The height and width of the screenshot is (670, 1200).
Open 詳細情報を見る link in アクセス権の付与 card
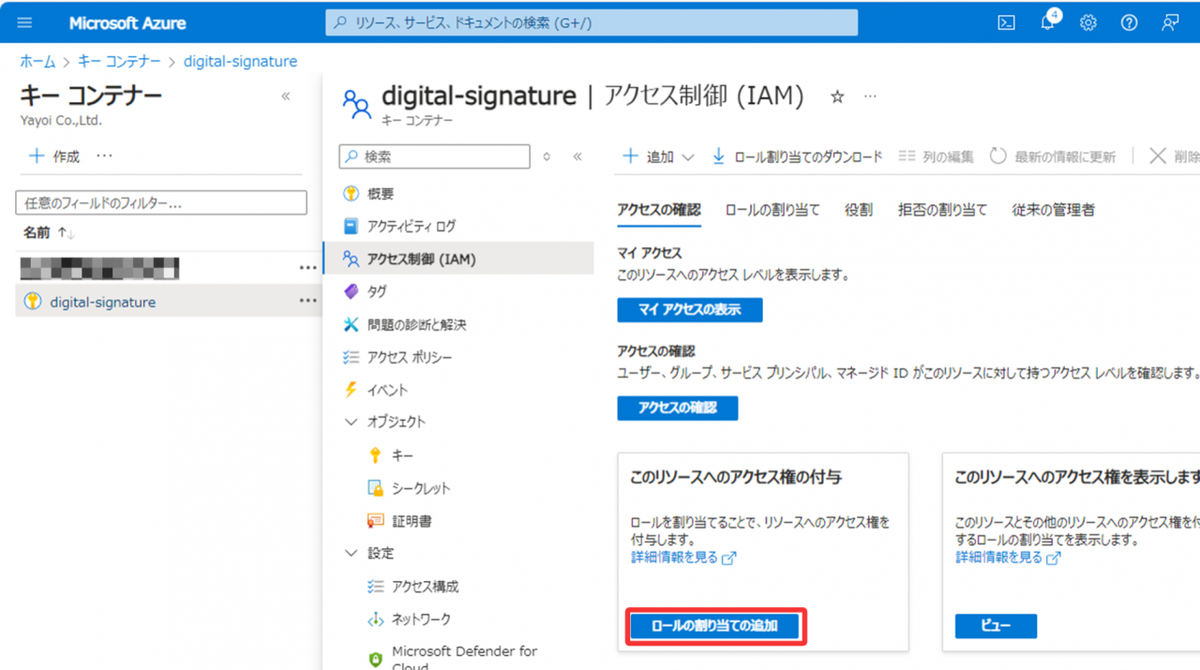(x=683, y=558)
